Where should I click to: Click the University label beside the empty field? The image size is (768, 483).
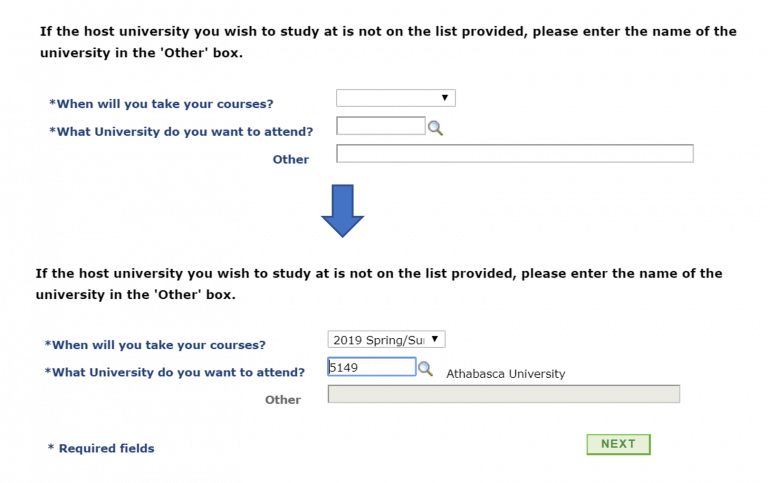click(x=181, y=131)
